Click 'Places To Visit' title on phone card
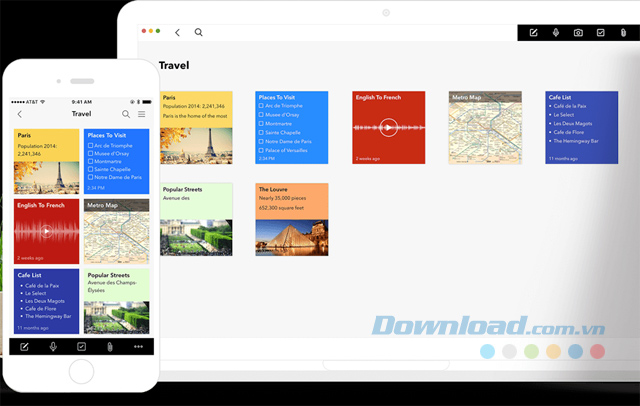Image resolution: width=640 pixels, height=406 pixels. (107, 135)
